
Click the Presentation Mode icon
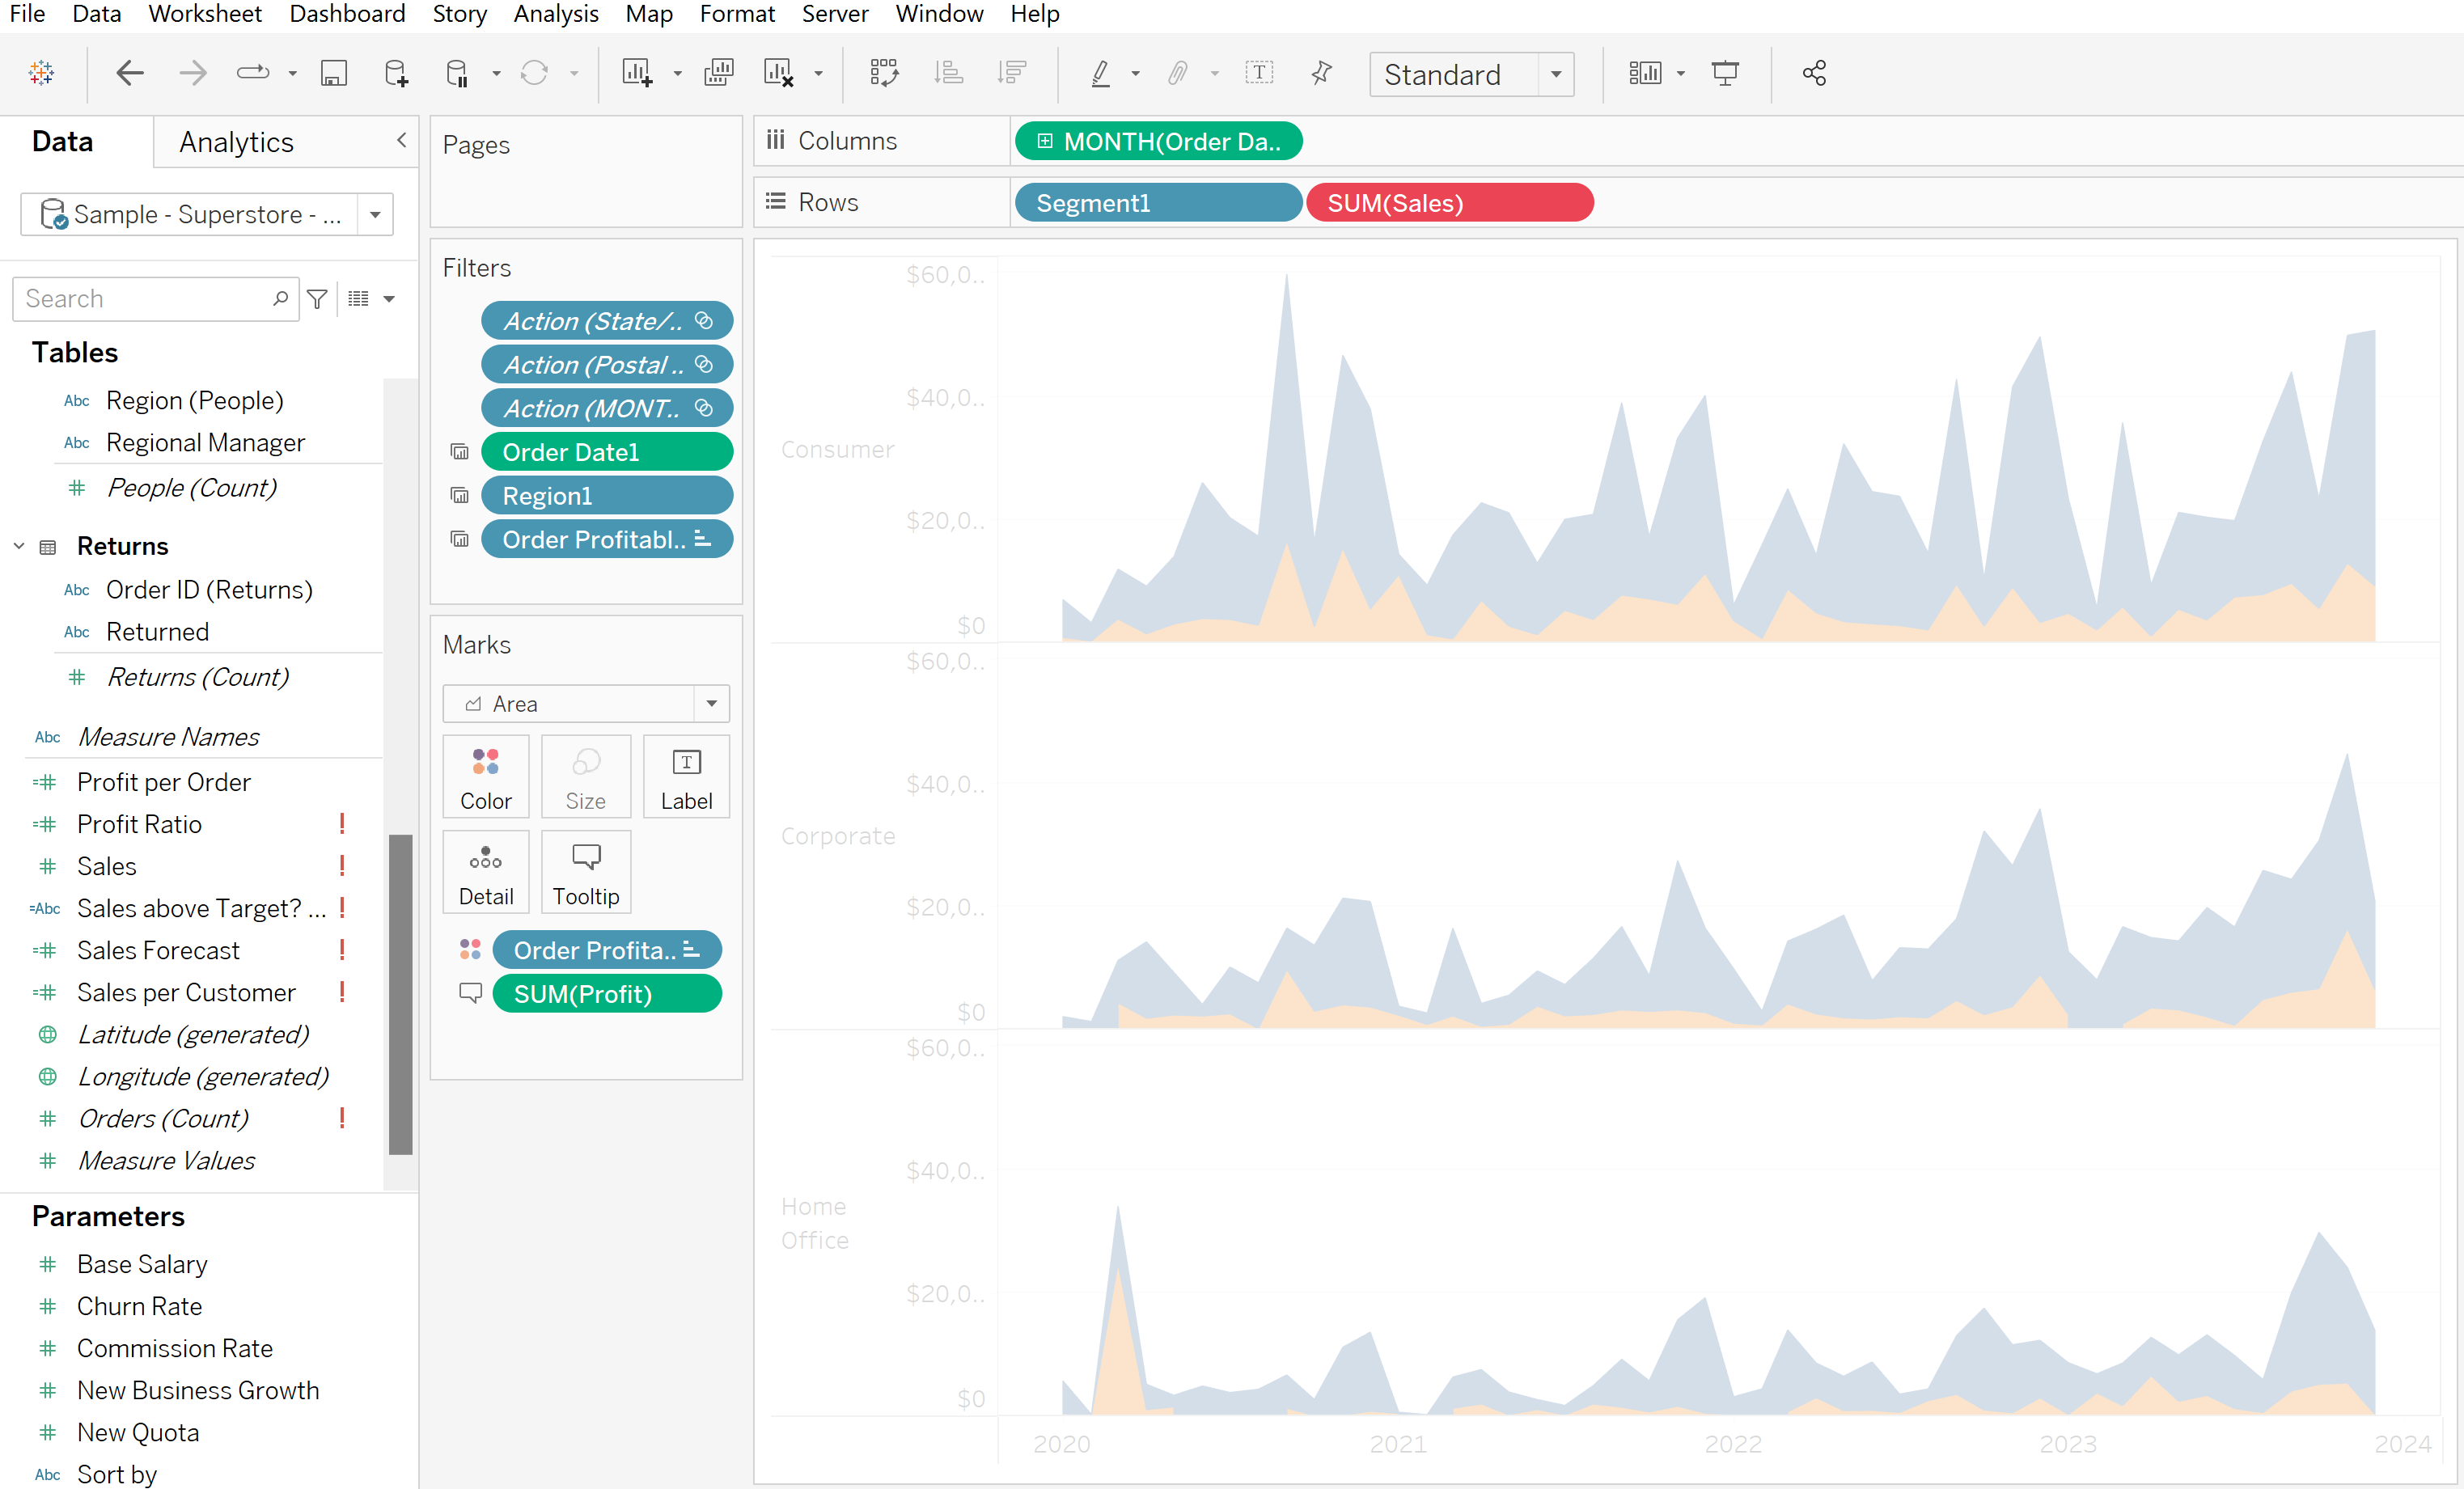pos(1725,73)
